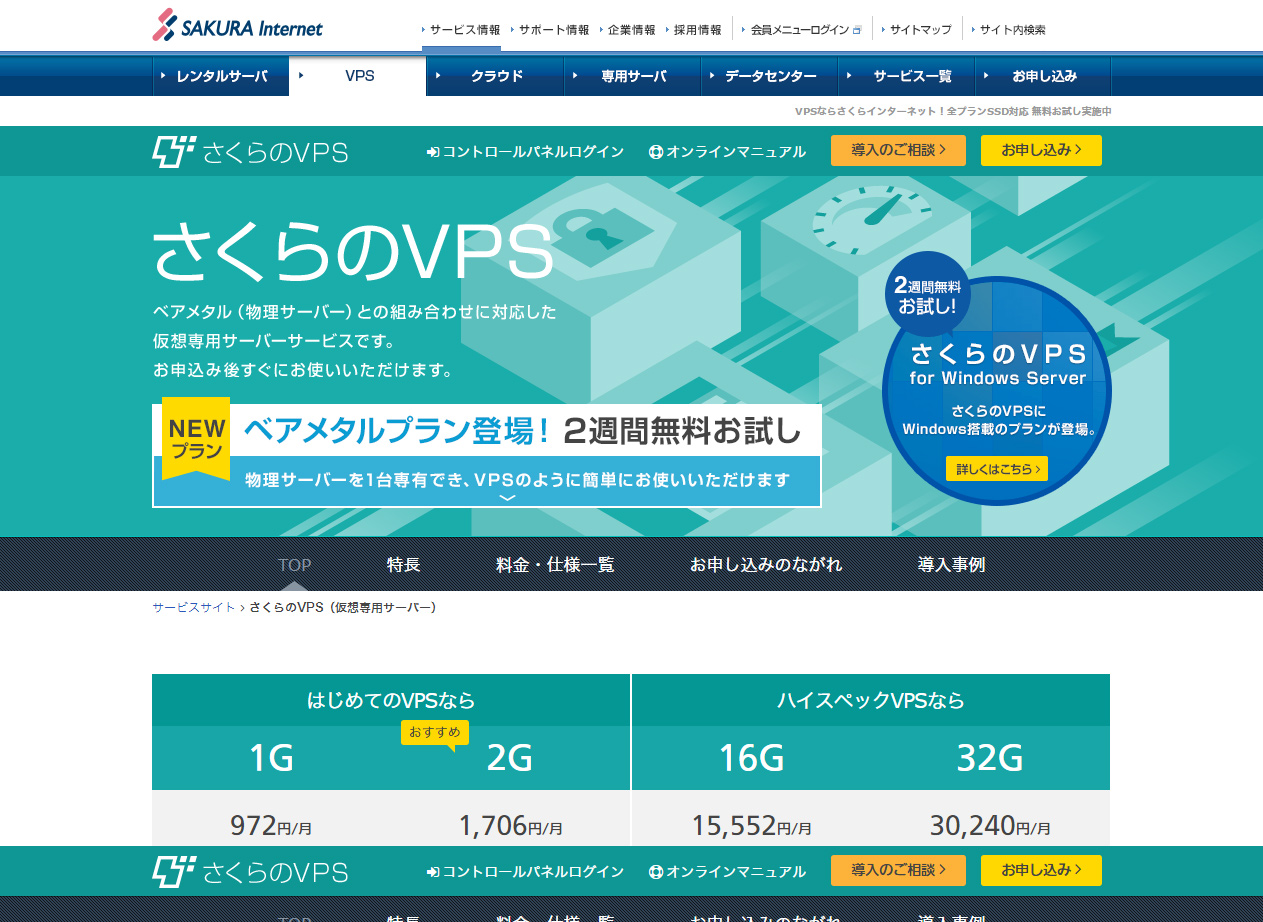The image size is (1263, 922).
Task: Open オンラインマニュアル in the top teal header
Action: [x=727, y=152]
